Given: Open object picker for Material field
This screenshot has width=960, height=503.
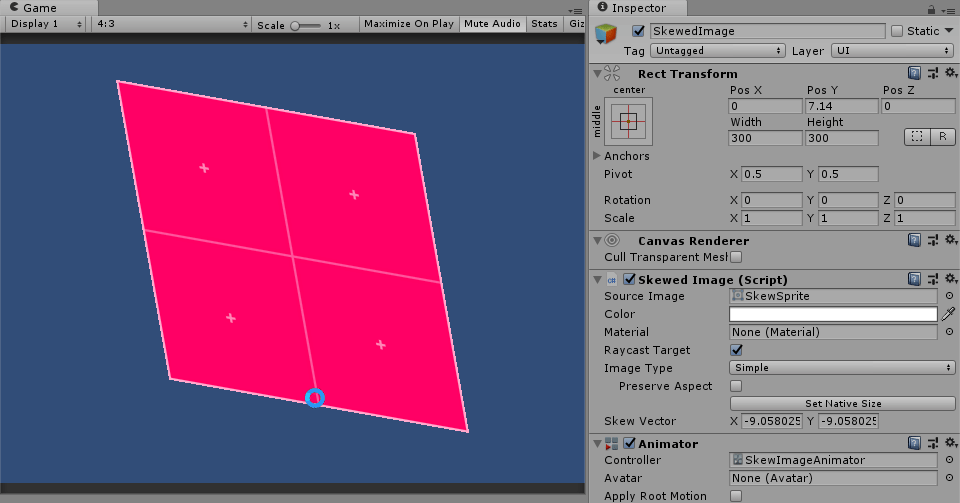Looking at the screenshot, I should click(949, 332).
